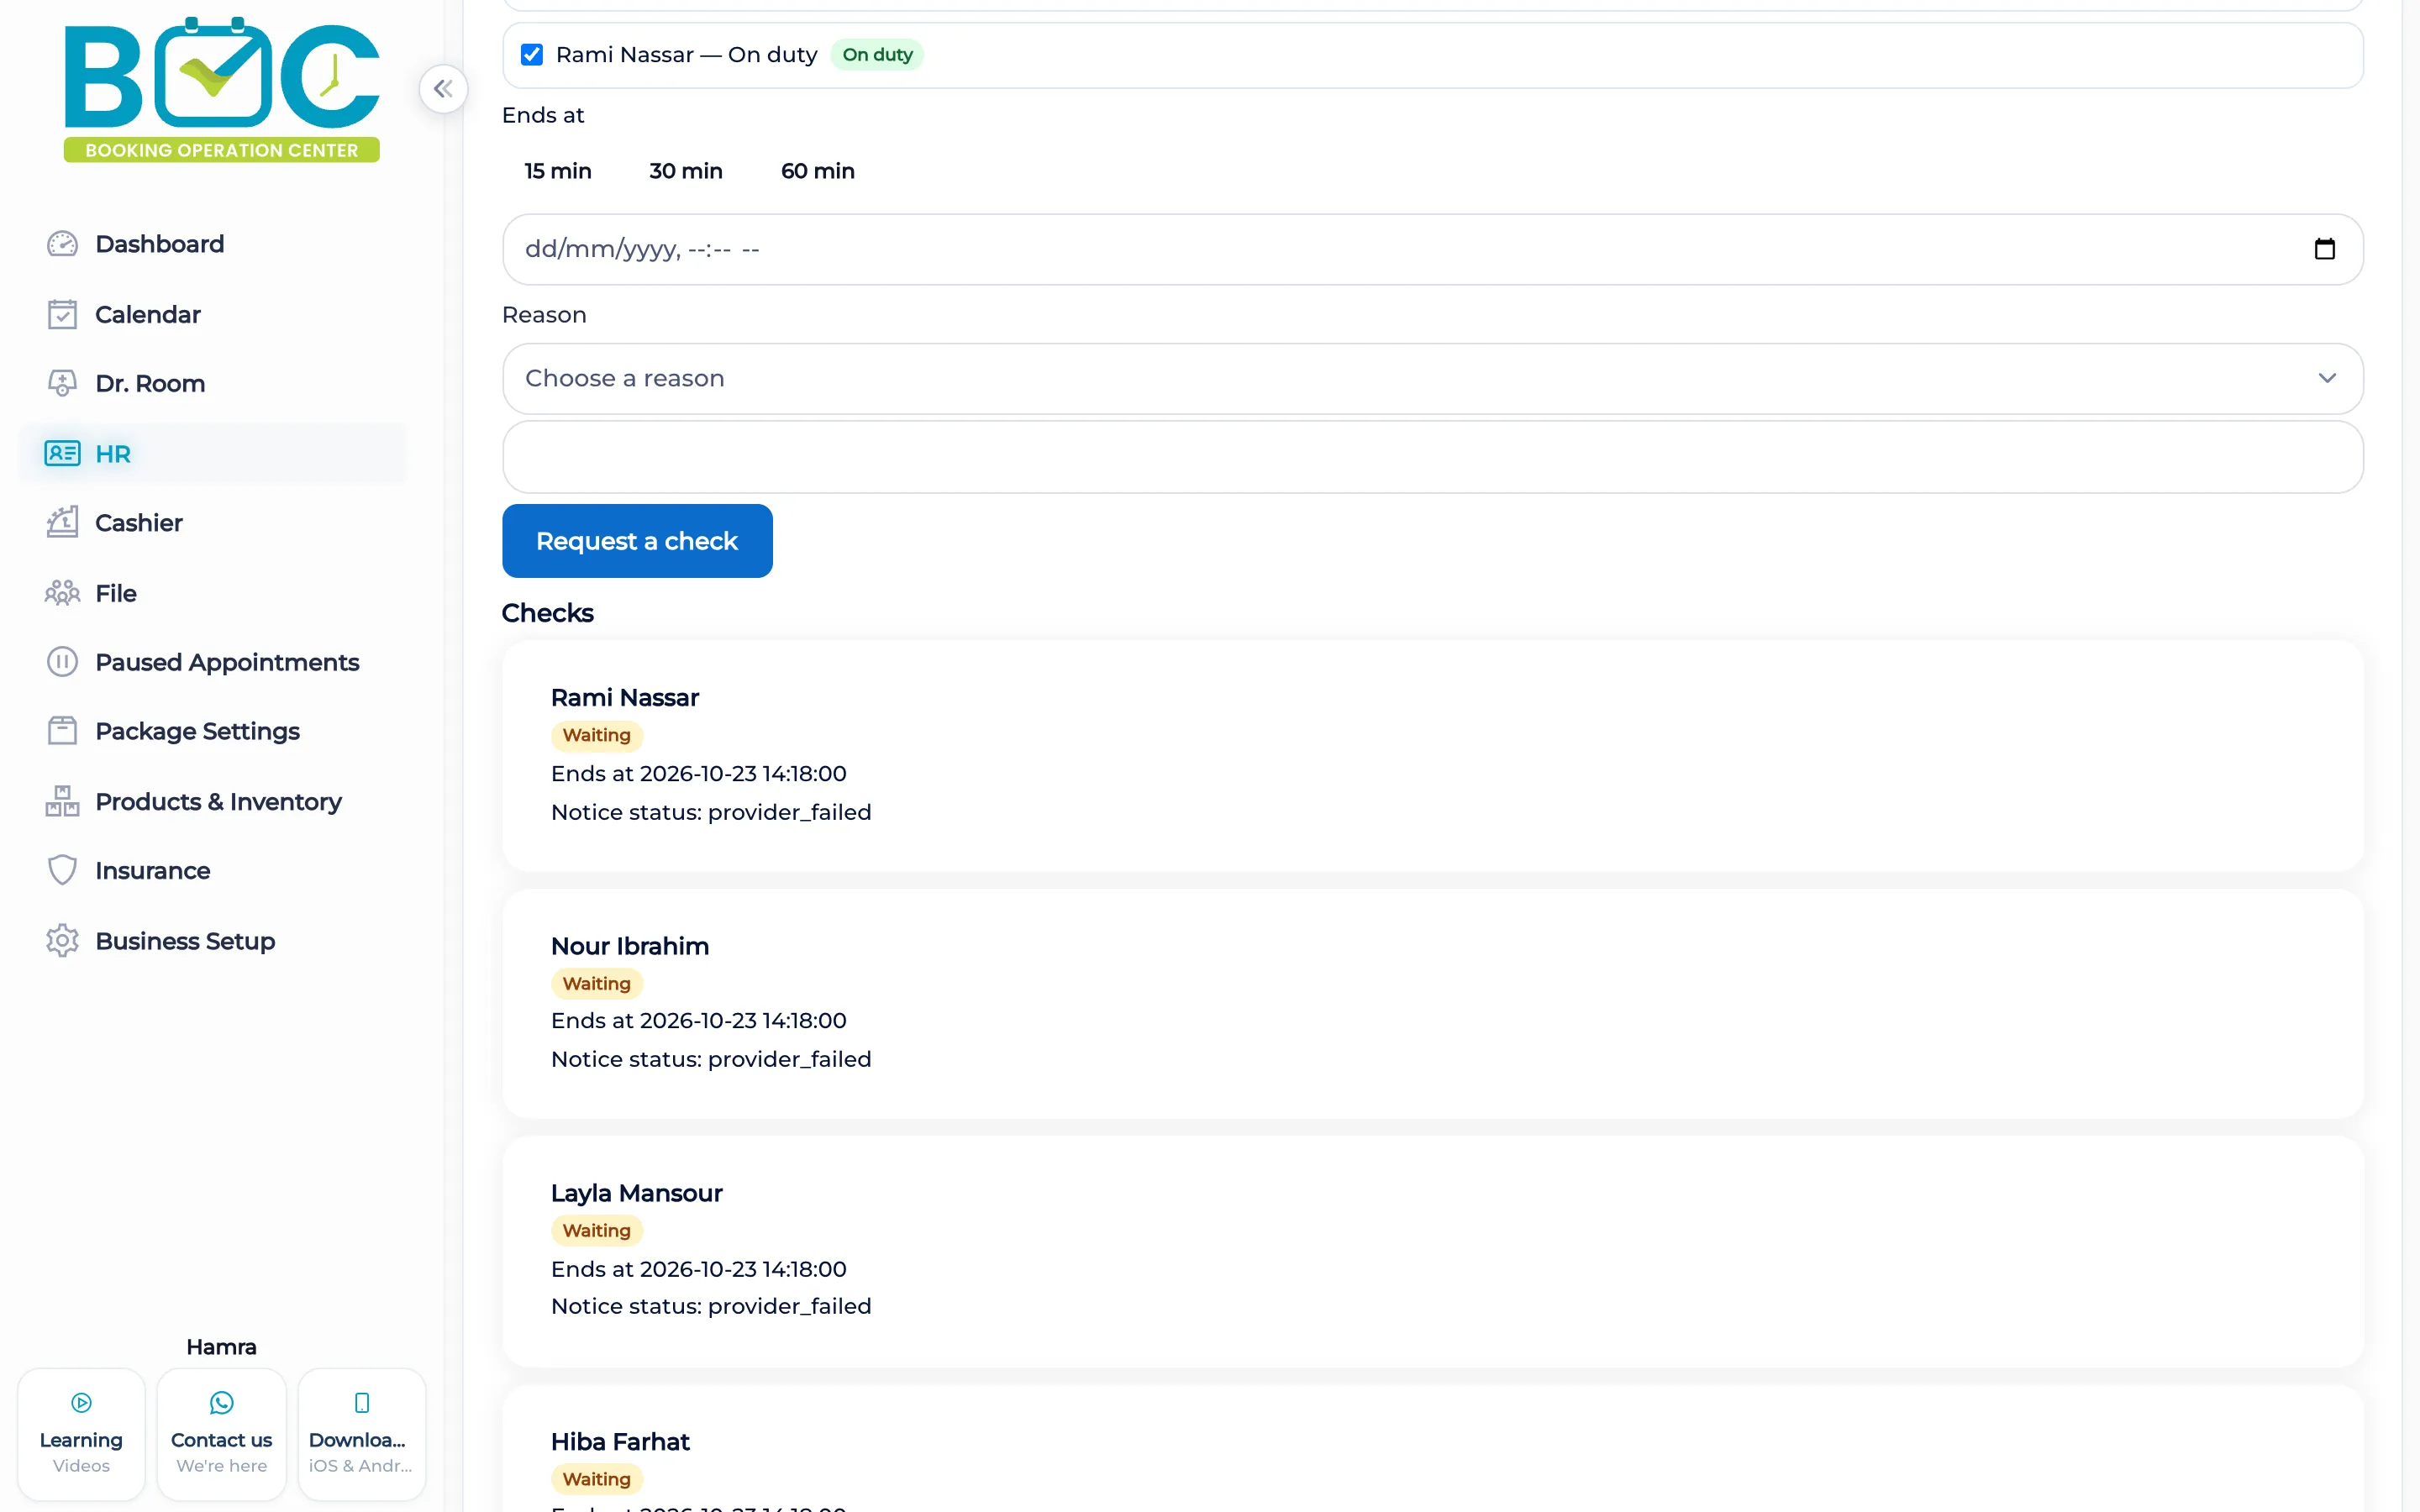This screenshot has height=1512, width=2420.
Task: Click the Nour Ibrahim check name
Action: coord(630,946)
